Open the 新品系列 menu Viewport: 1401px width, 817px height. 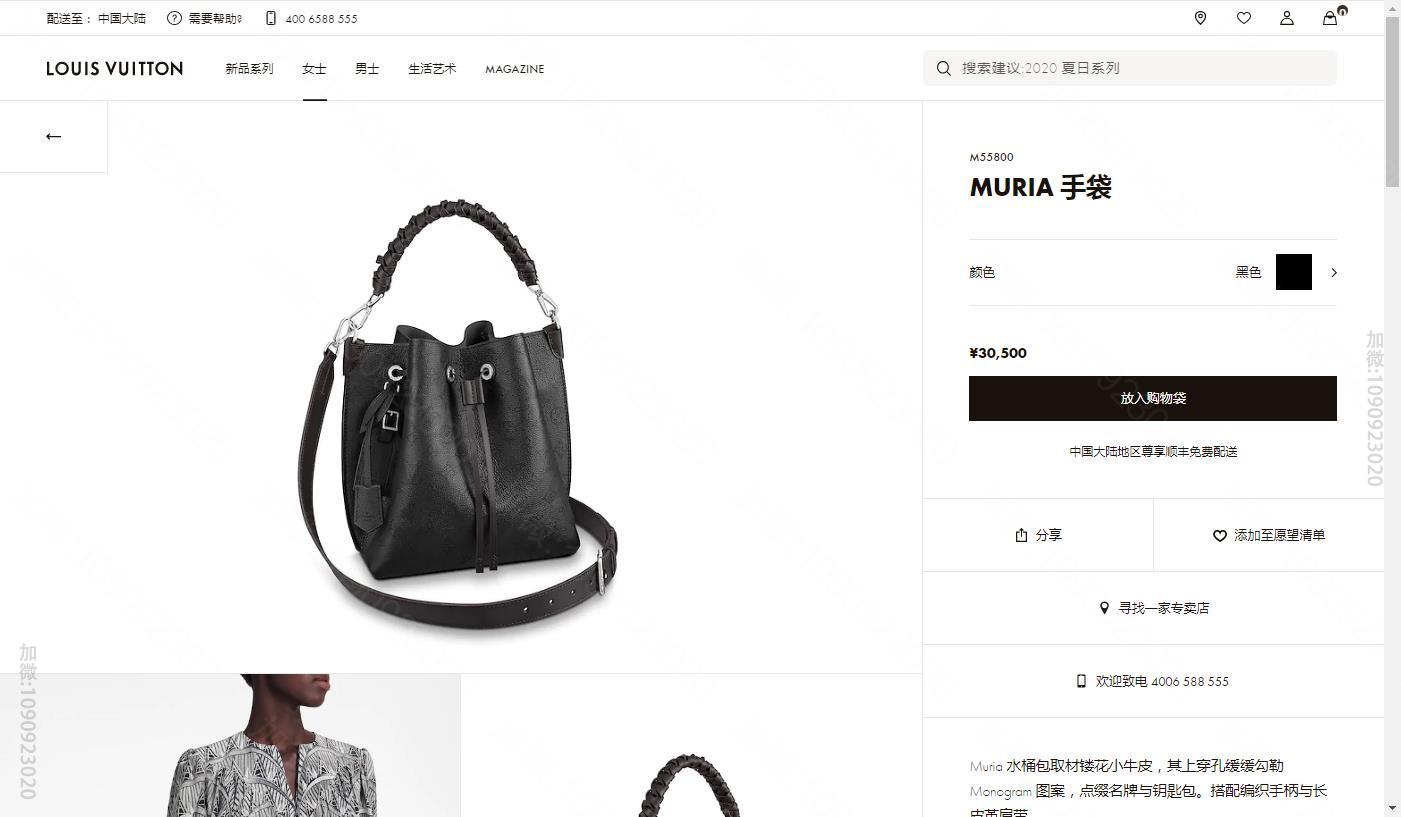point(249,69)
